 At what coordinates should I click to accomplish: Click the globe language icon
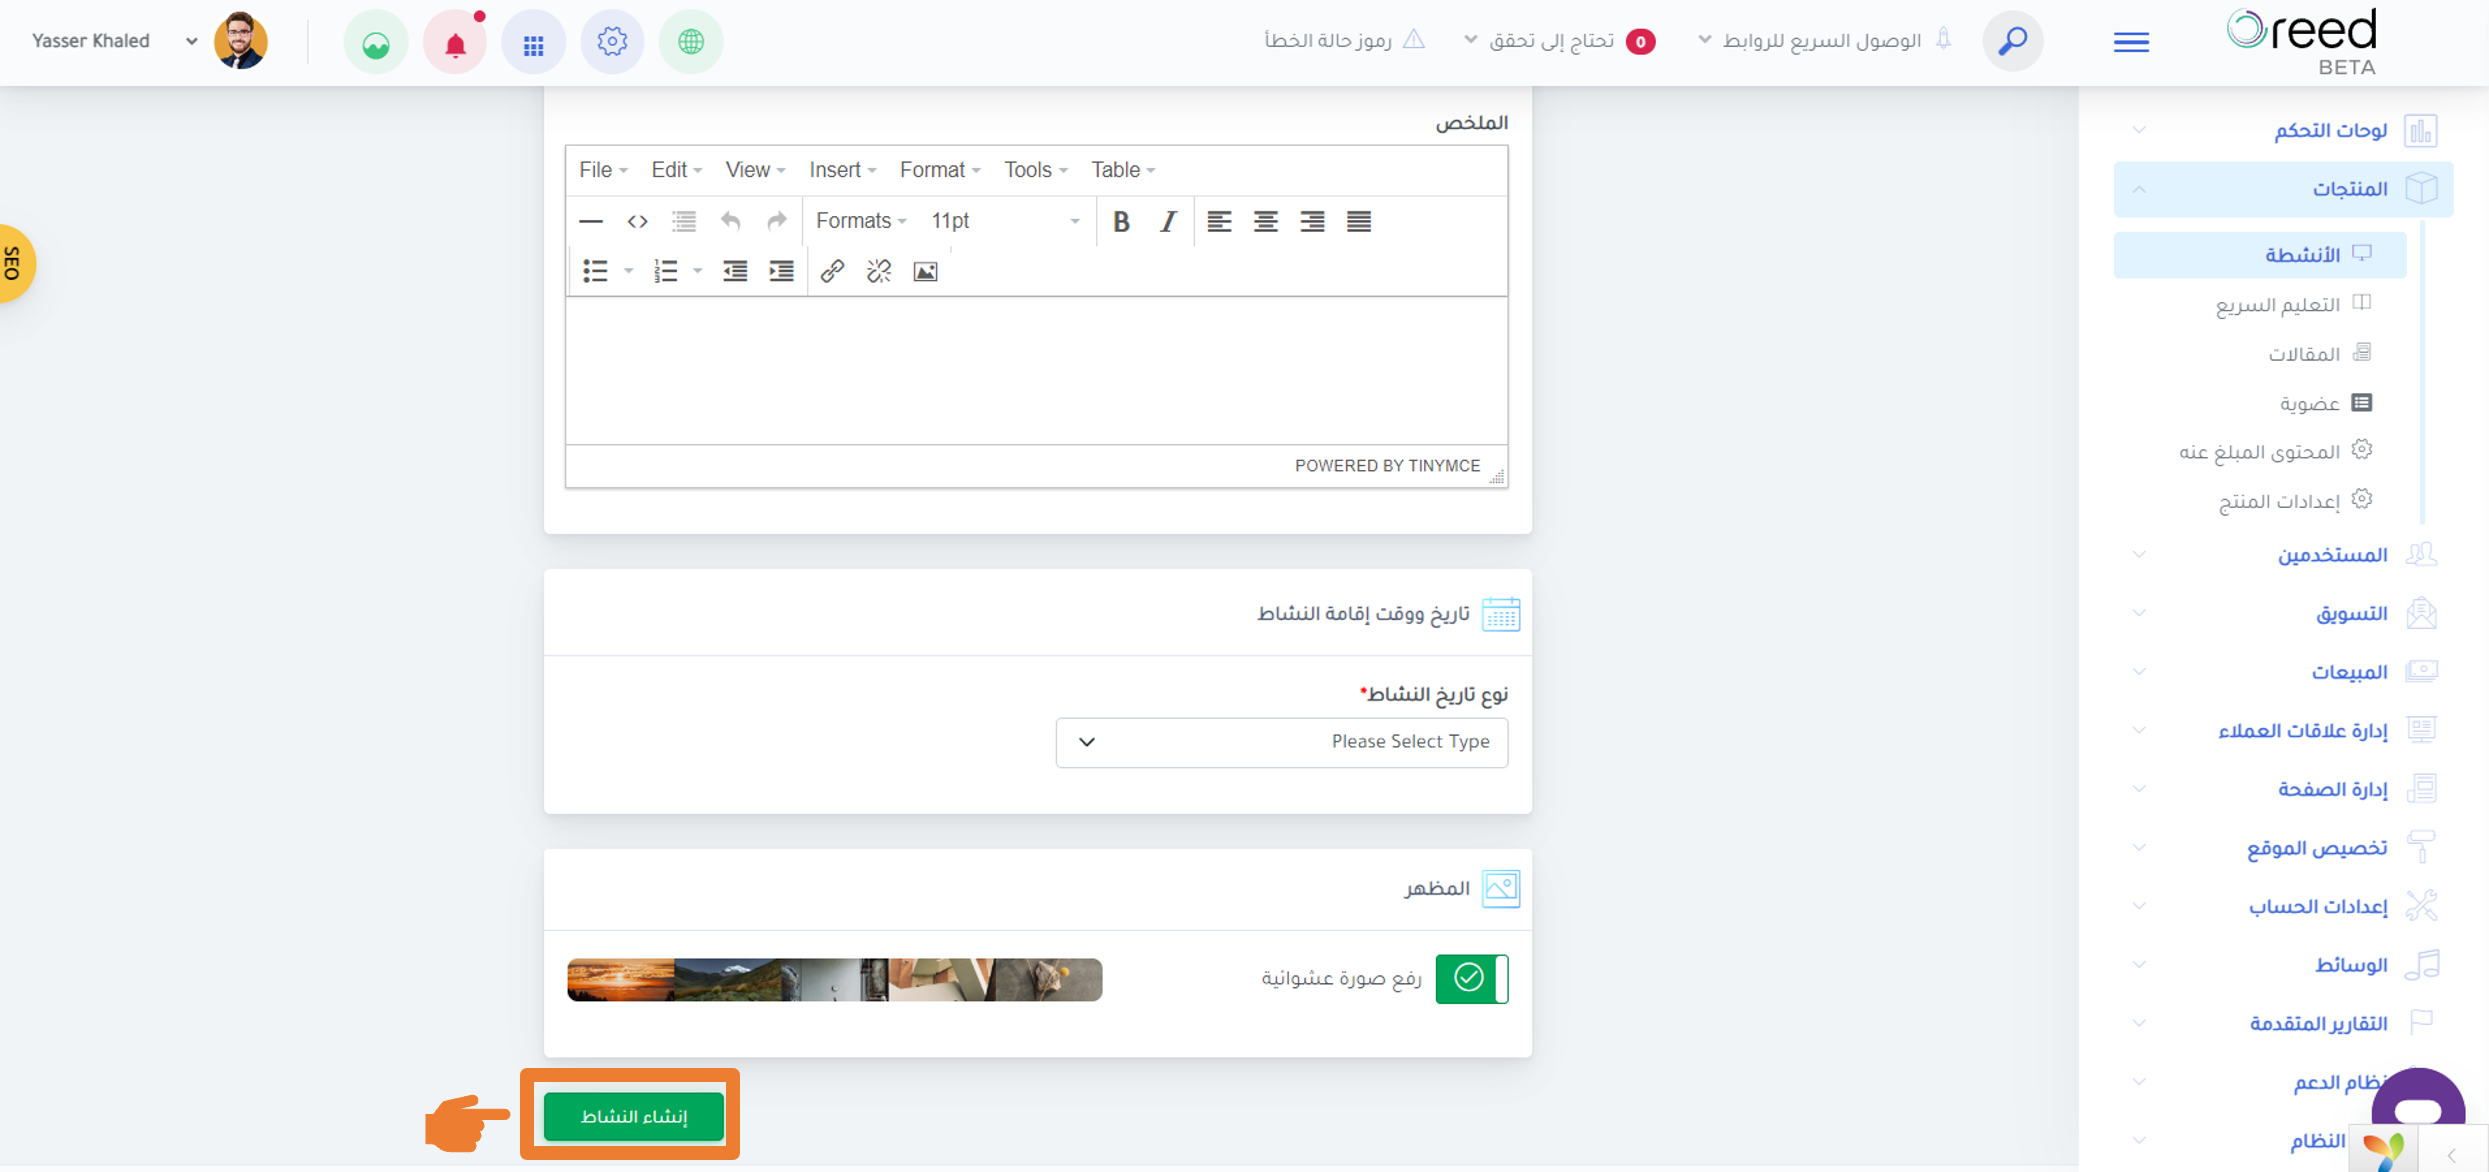click(691, 42)
